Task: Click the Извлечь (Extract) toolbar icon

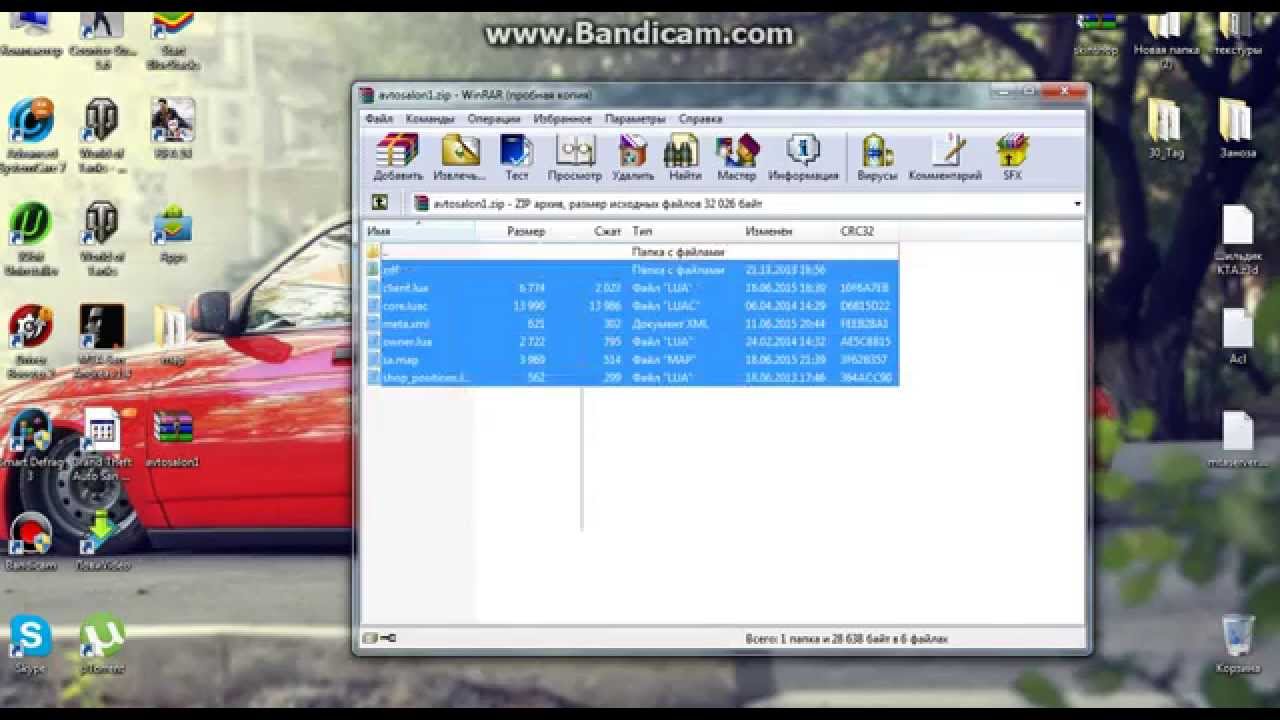Action: pos(459,158)
